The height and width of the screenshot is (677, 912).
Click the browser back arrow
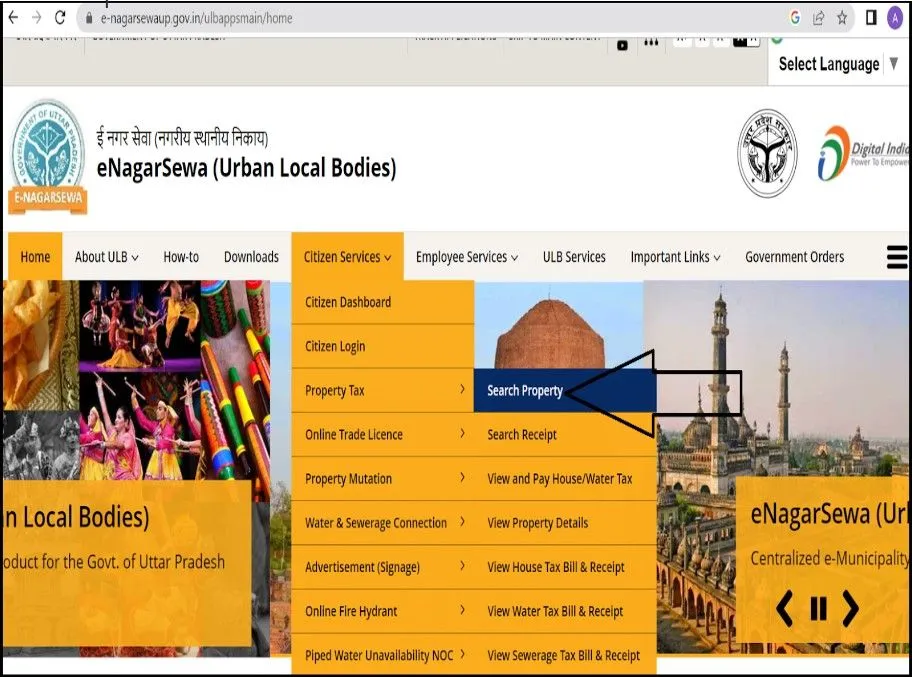tap(13, 18)
